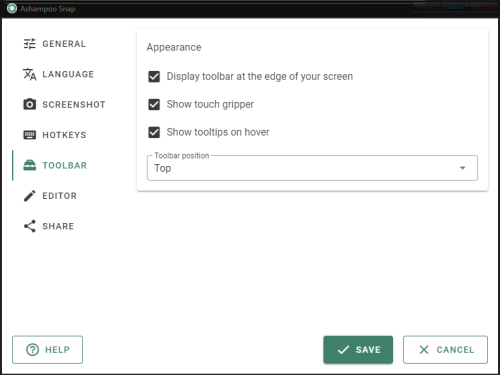Select the LANGUAGE label in the sidebar
Screen dimensions: 500x375
pyautogui.click(x=68, y=74)
